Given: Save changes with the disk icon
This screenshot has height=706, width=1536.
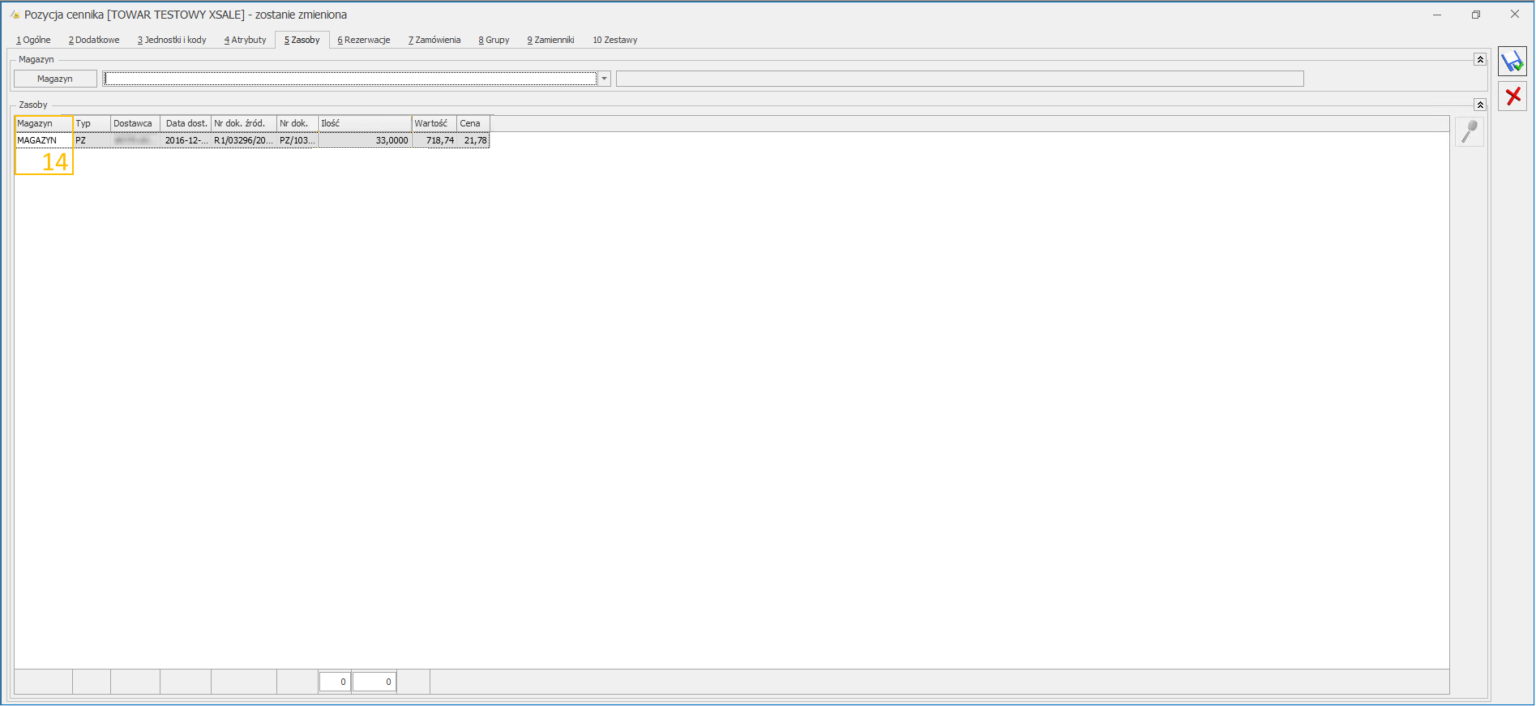Looking at the screenshot, I should (1512, 62).
